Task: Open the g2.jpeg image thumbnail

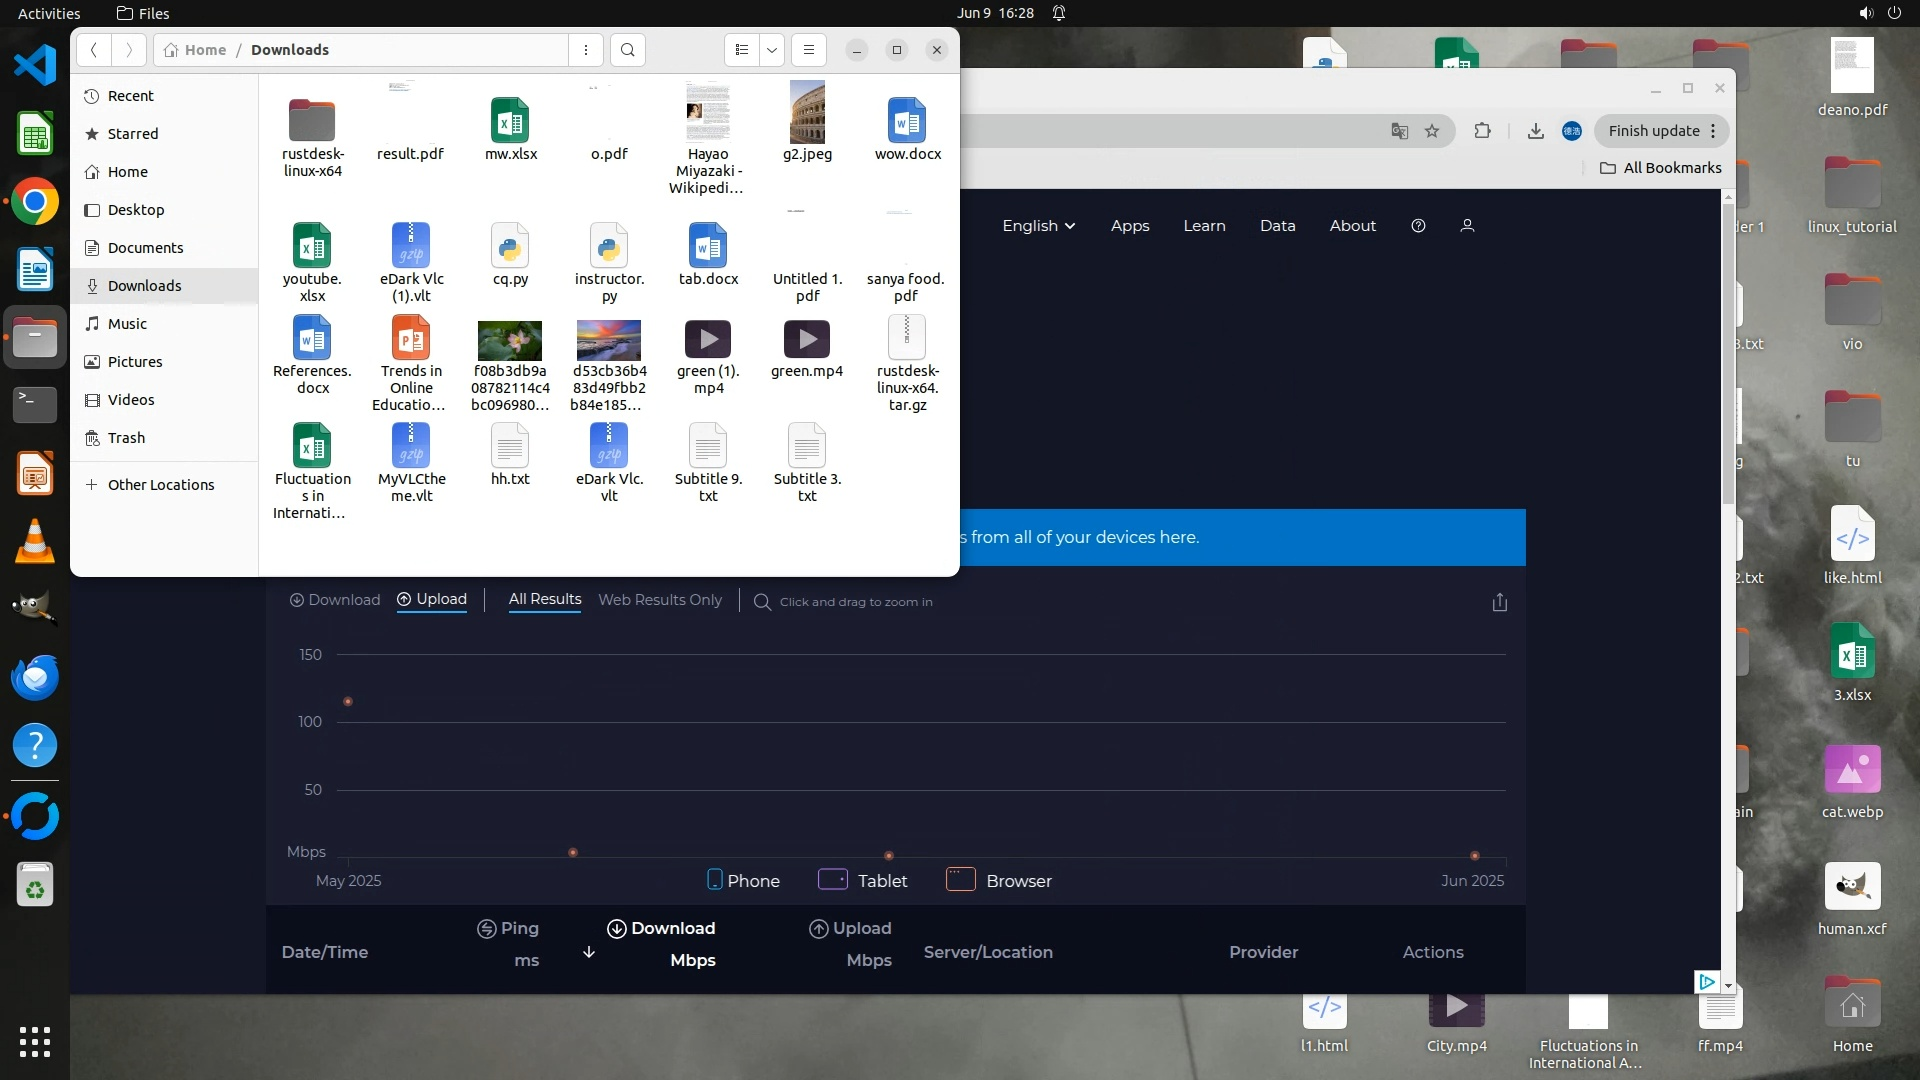Action: [x=807, y=114]
